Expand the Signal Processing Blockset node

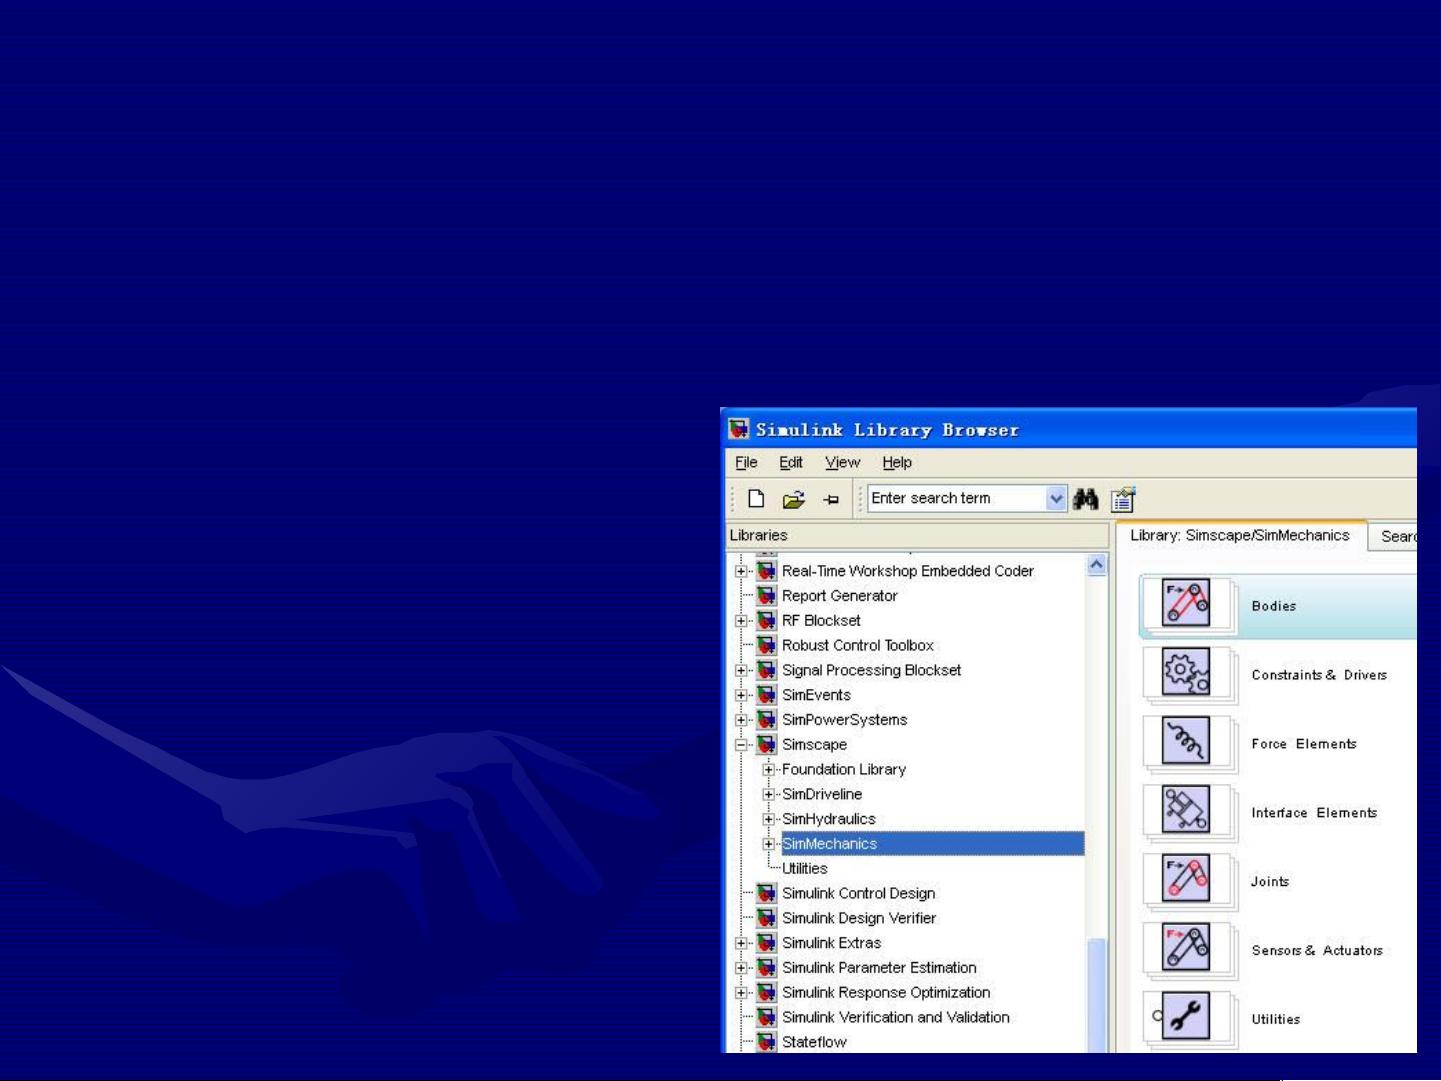pos(741,670)
